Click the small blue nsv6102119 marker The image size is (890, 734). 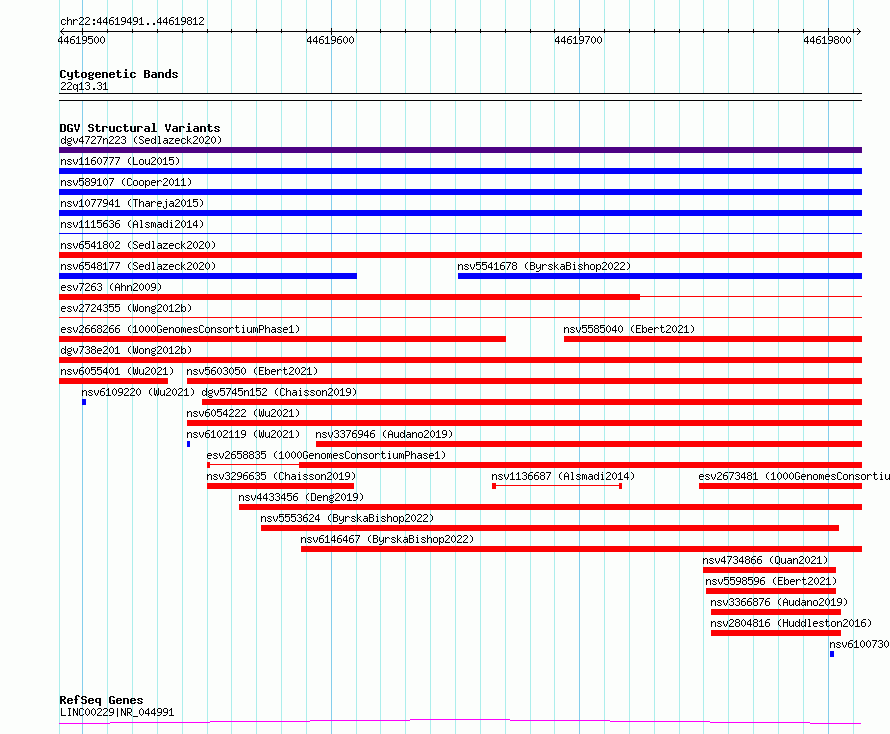coord(188,444)
